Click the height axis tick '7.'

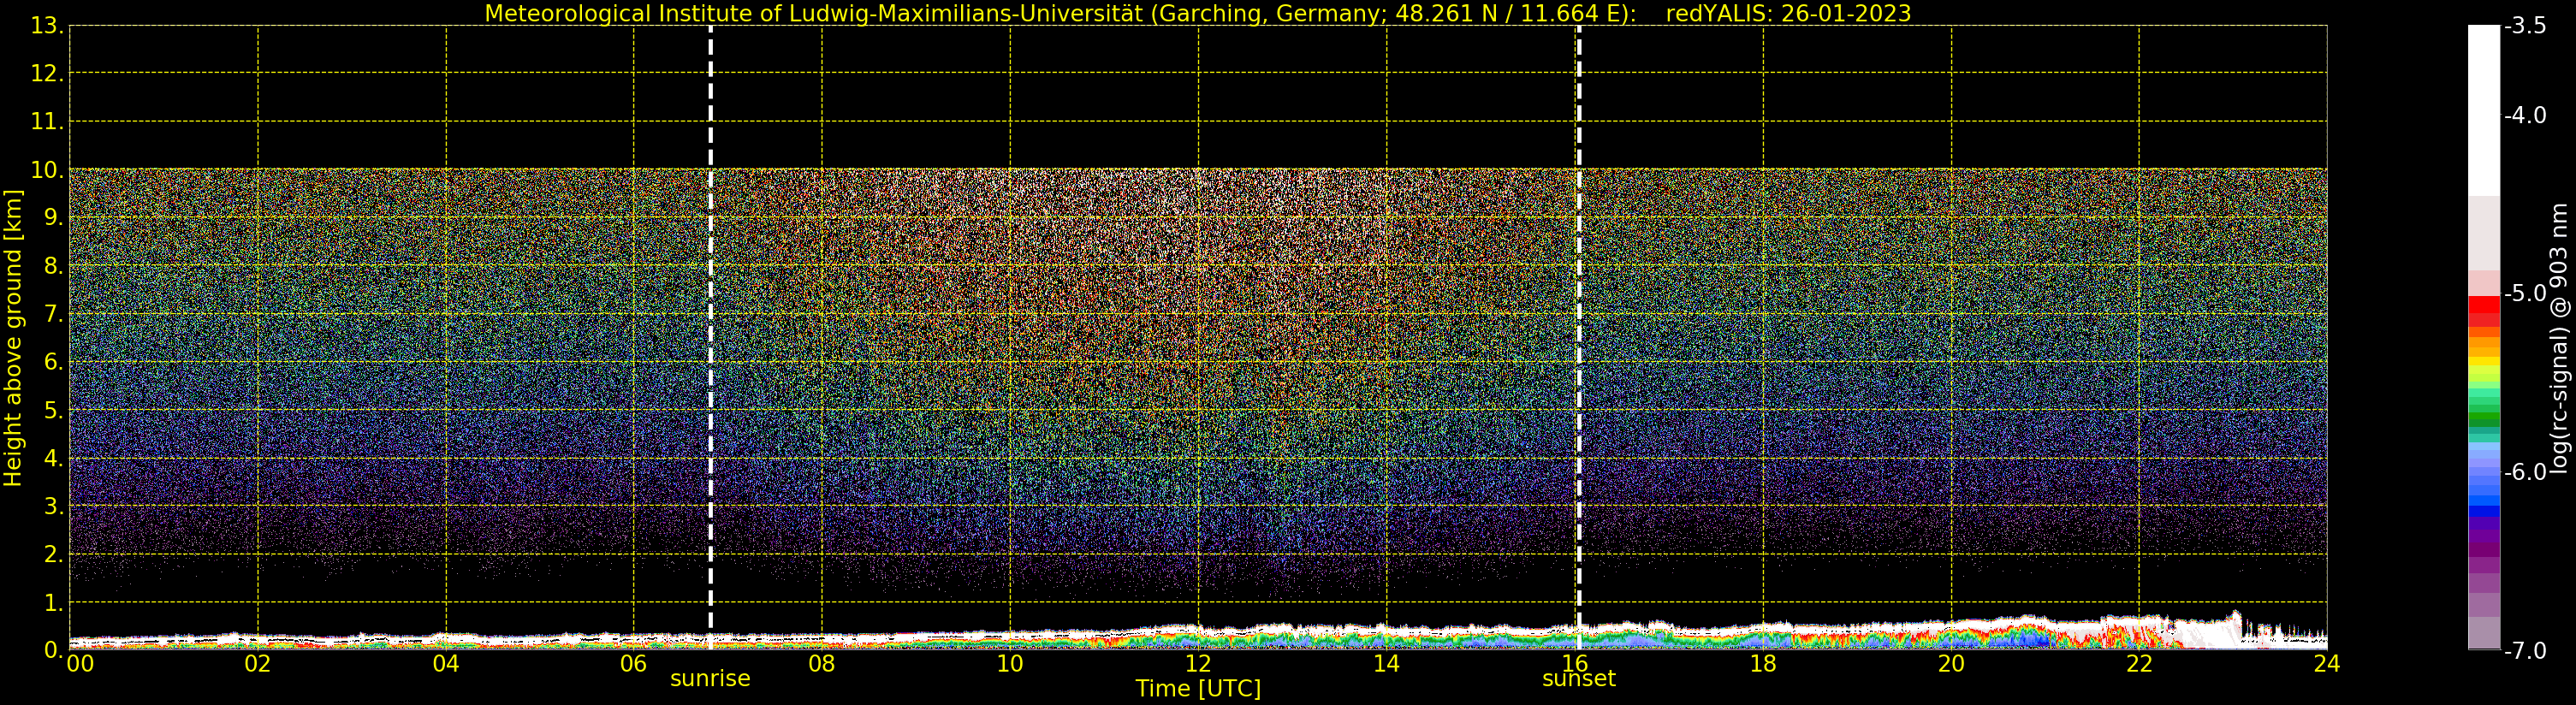coord(54,314)
